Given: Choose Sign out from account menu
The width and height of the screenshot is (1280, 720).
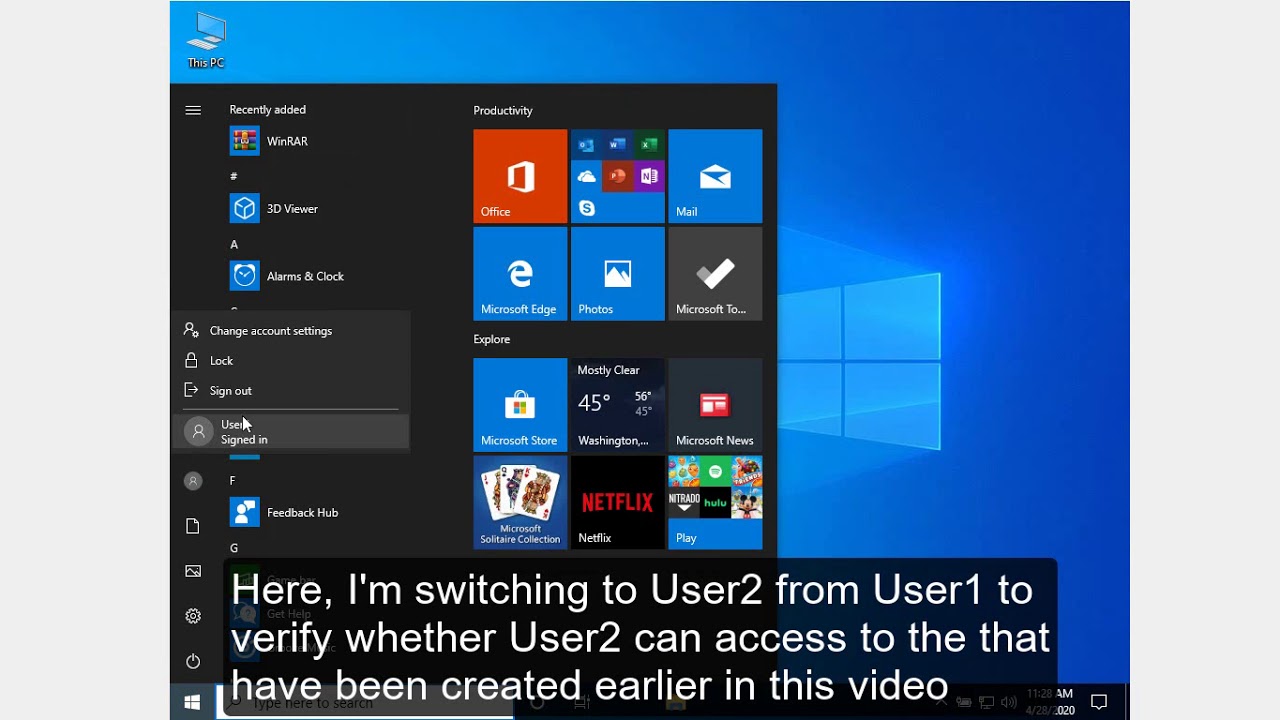Looking at the screenshot, I should (x=291, y=391).
